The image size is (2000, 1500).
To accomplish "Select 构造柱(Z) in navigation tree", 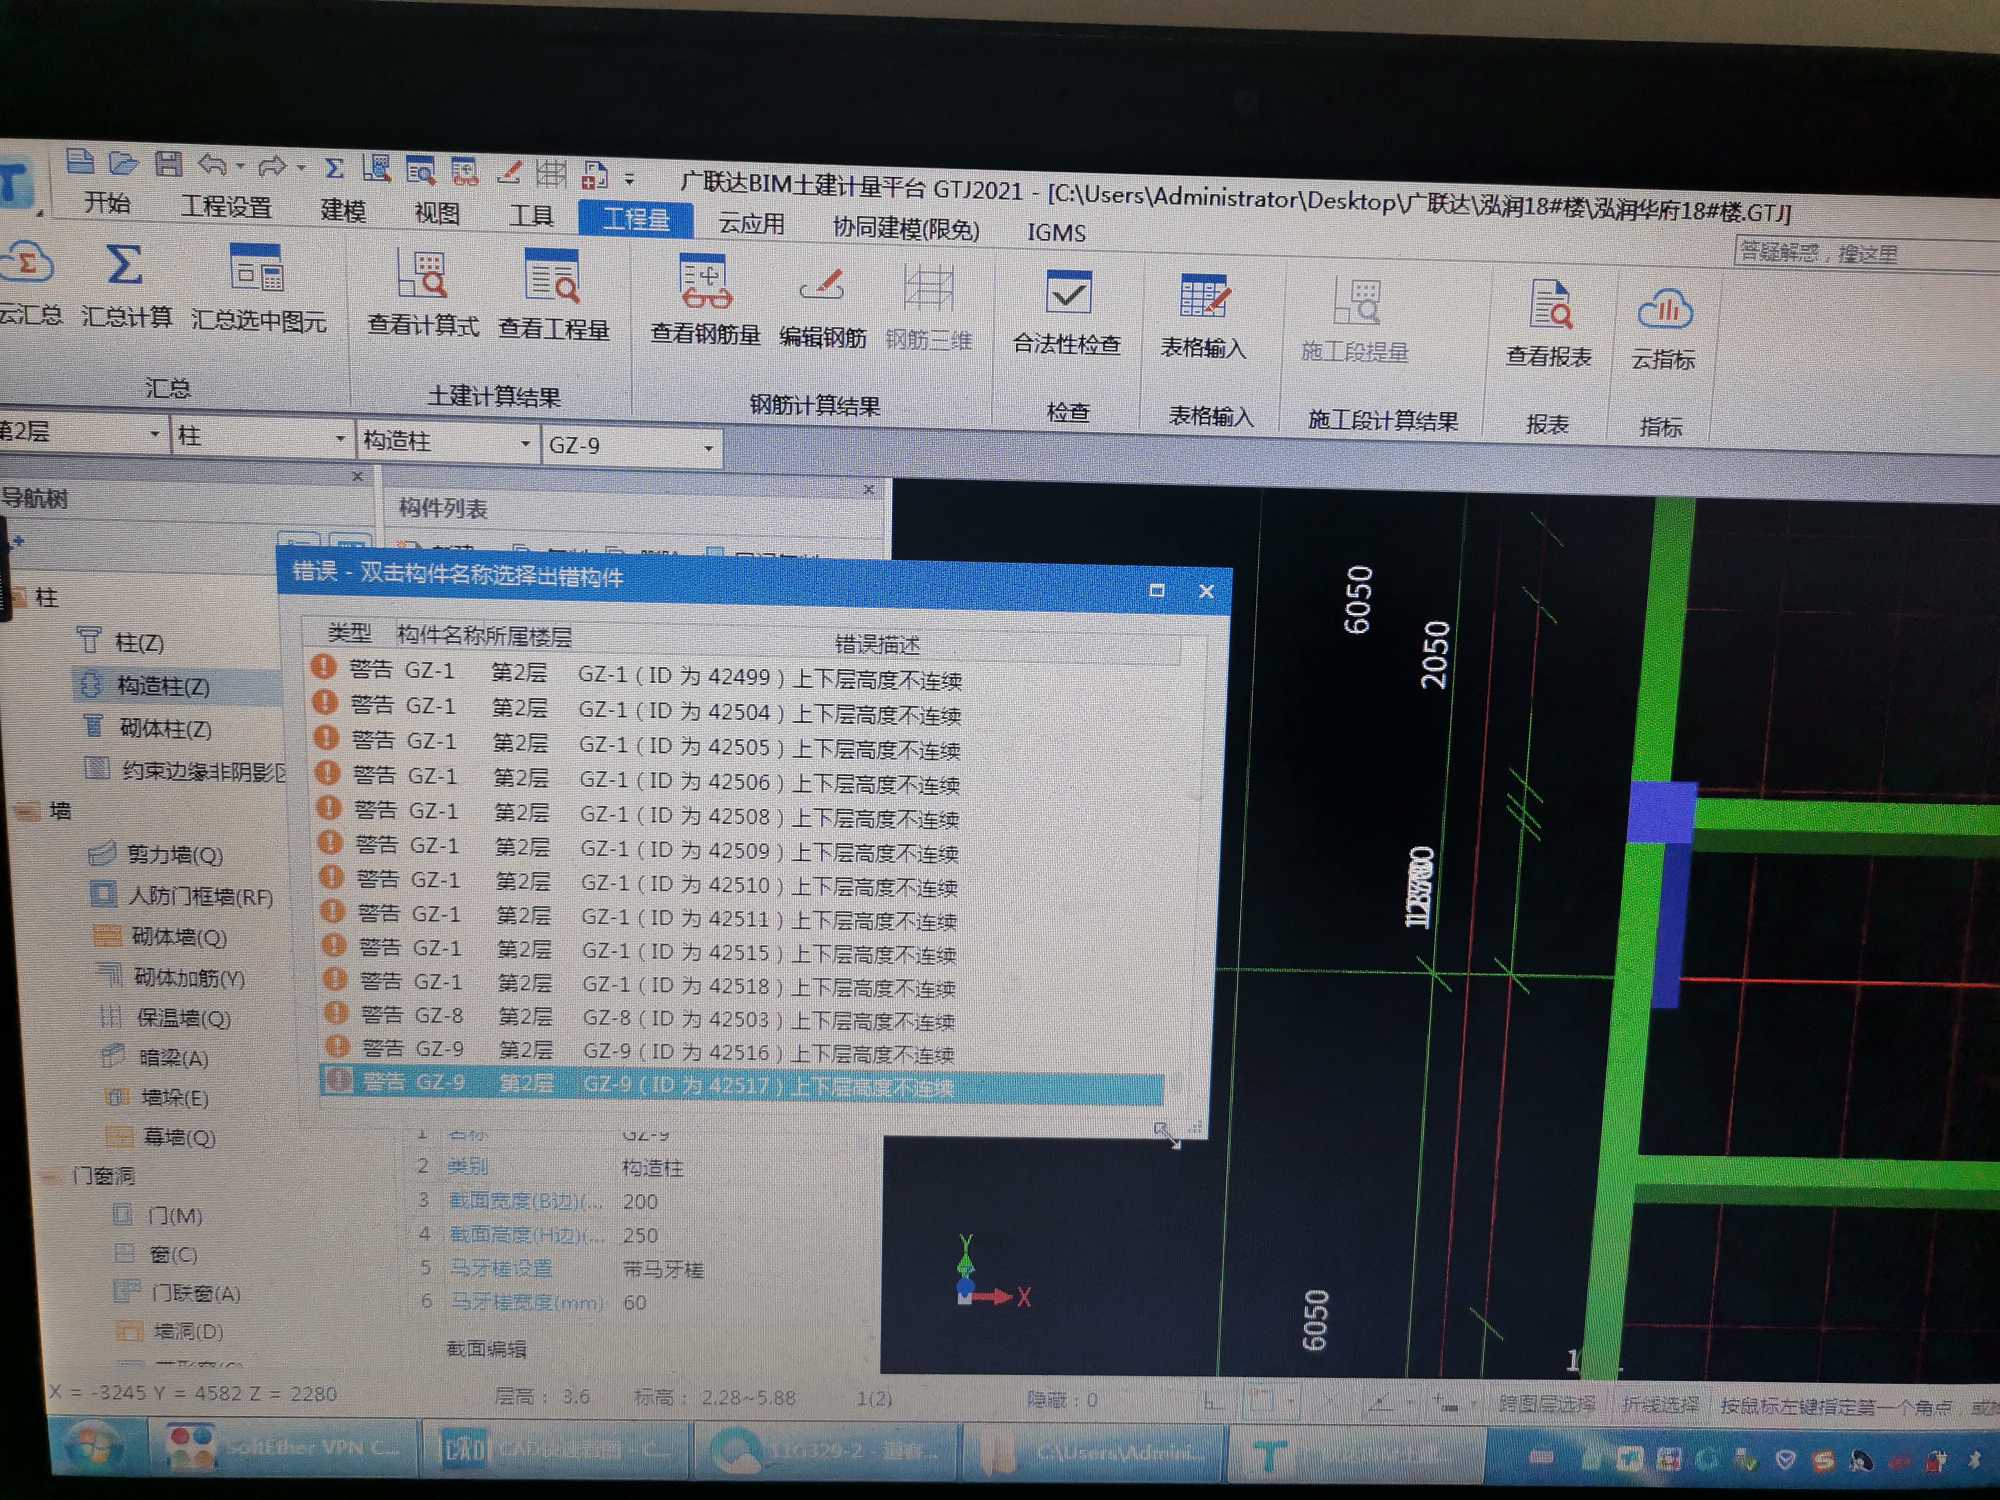I will point(163,686).
